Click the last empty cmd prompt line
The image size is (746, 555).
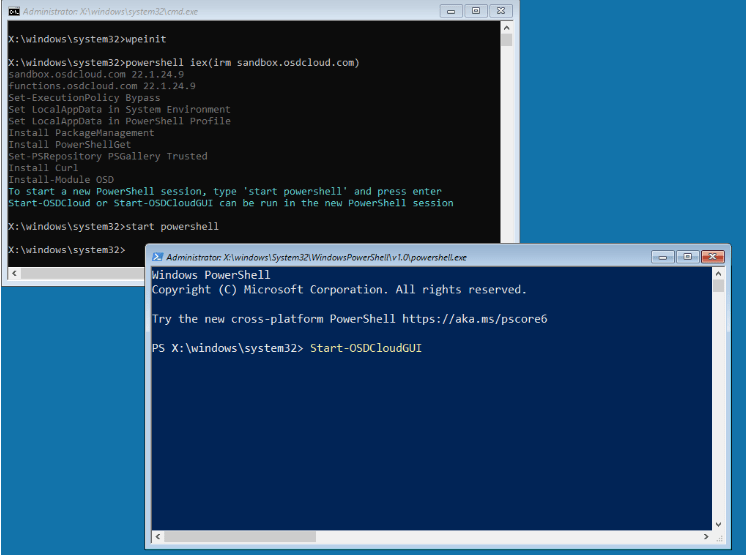tap(67, 250)
